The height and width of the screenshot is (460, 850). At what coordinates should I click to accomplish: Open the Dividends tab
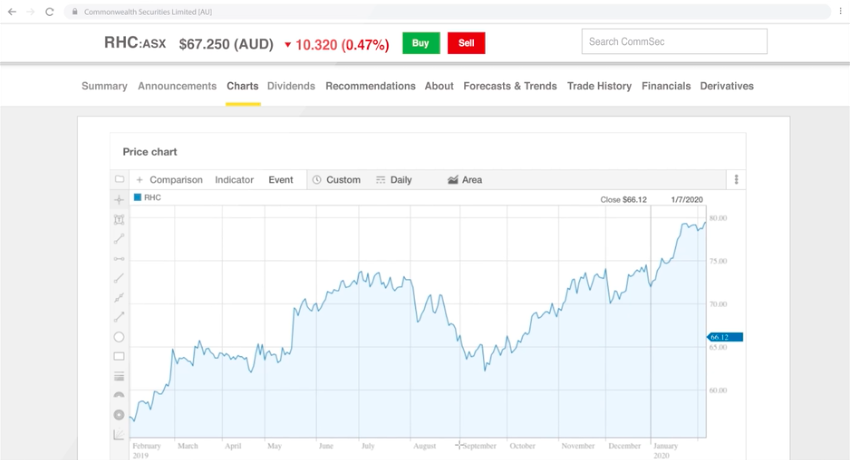coord(291,86)
